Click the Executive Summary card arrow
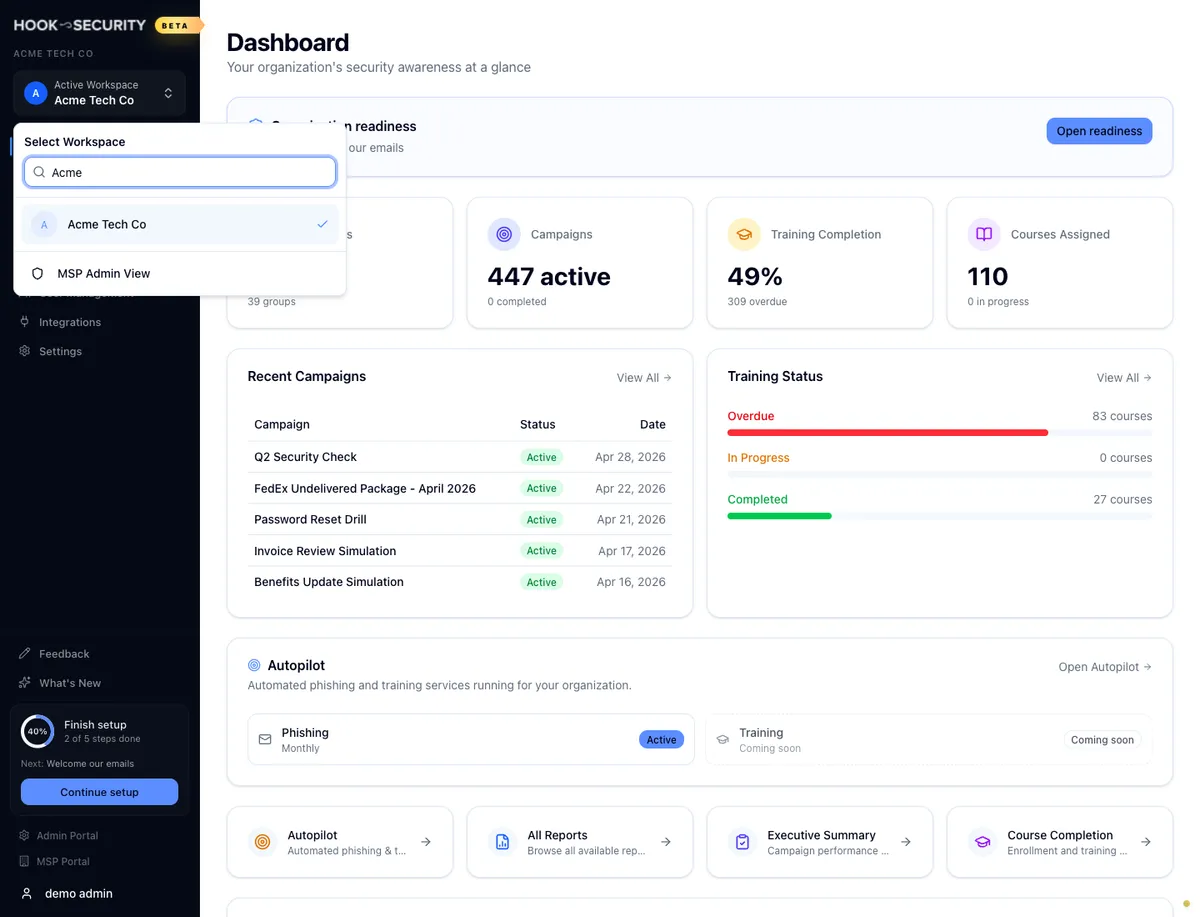Screen dimensions: 1200x917 906,842
